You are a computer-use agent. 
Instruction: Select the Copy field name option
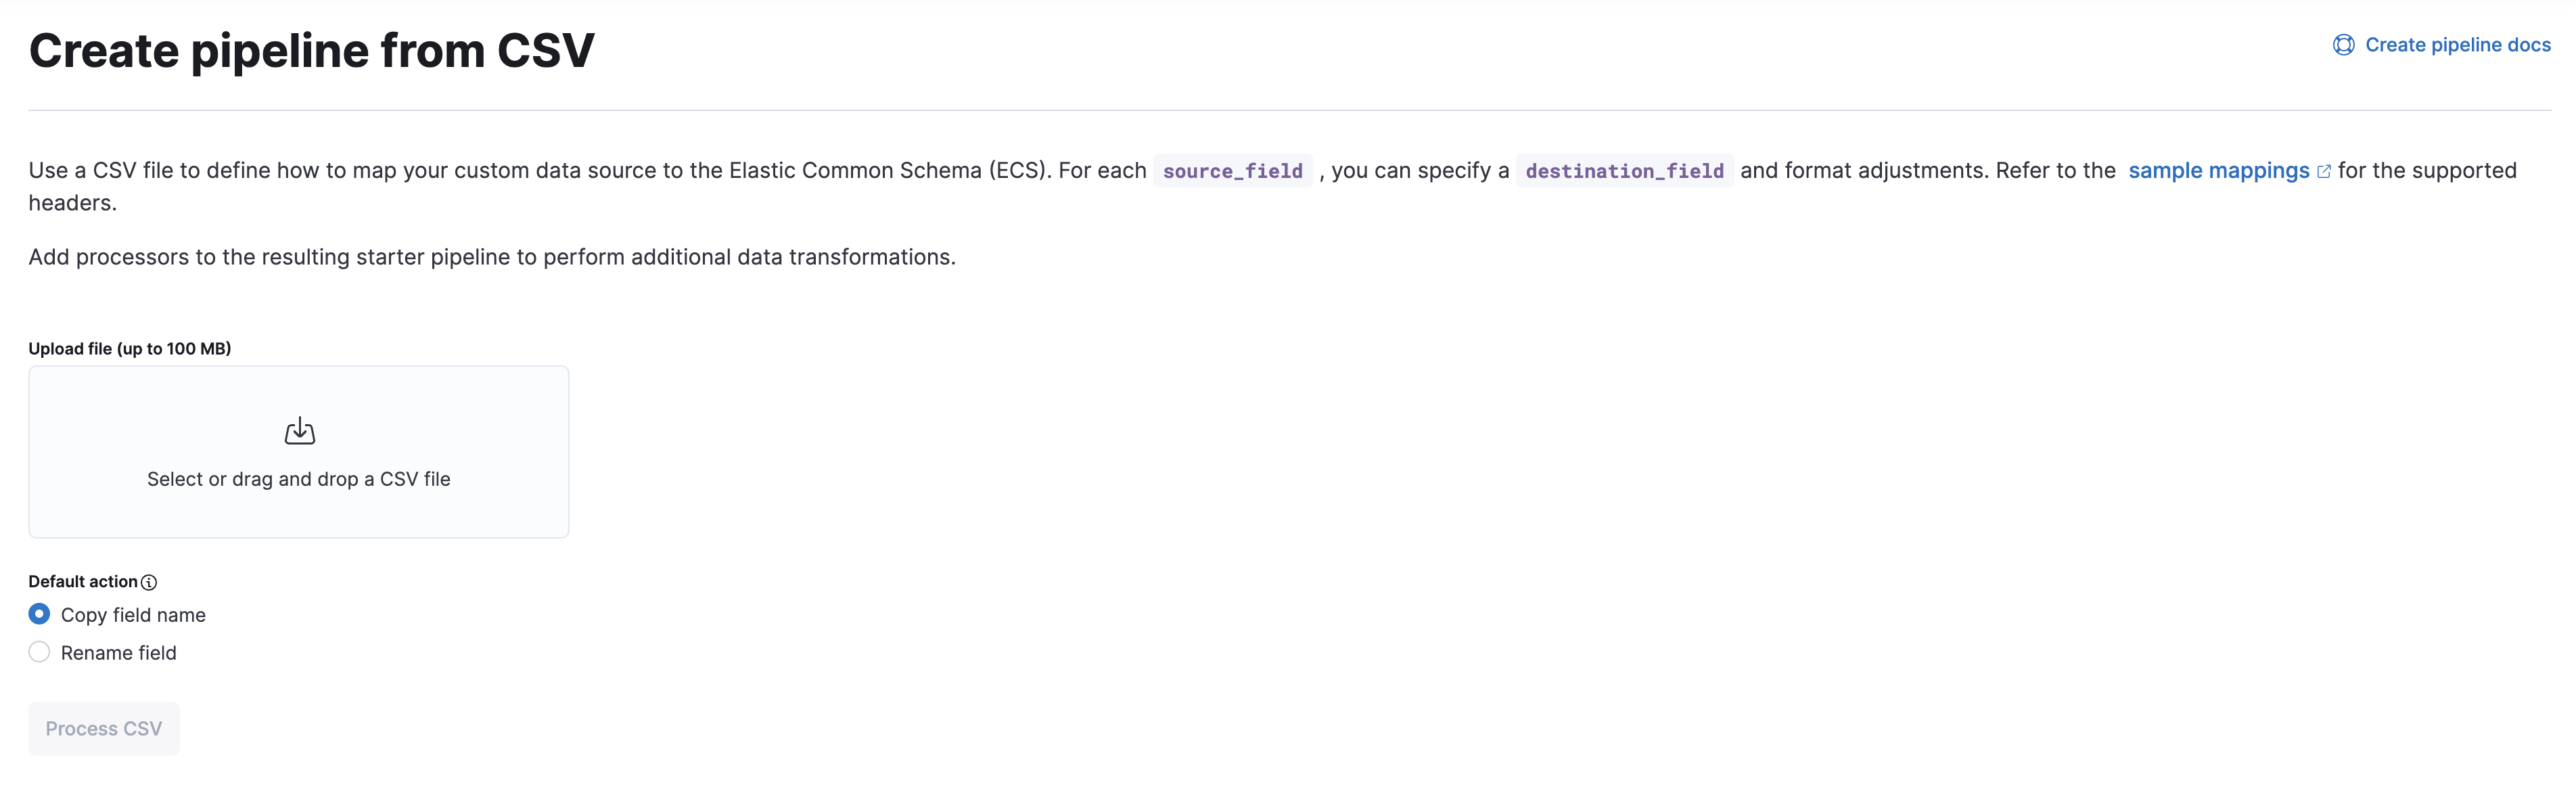[x=39, y=614]
